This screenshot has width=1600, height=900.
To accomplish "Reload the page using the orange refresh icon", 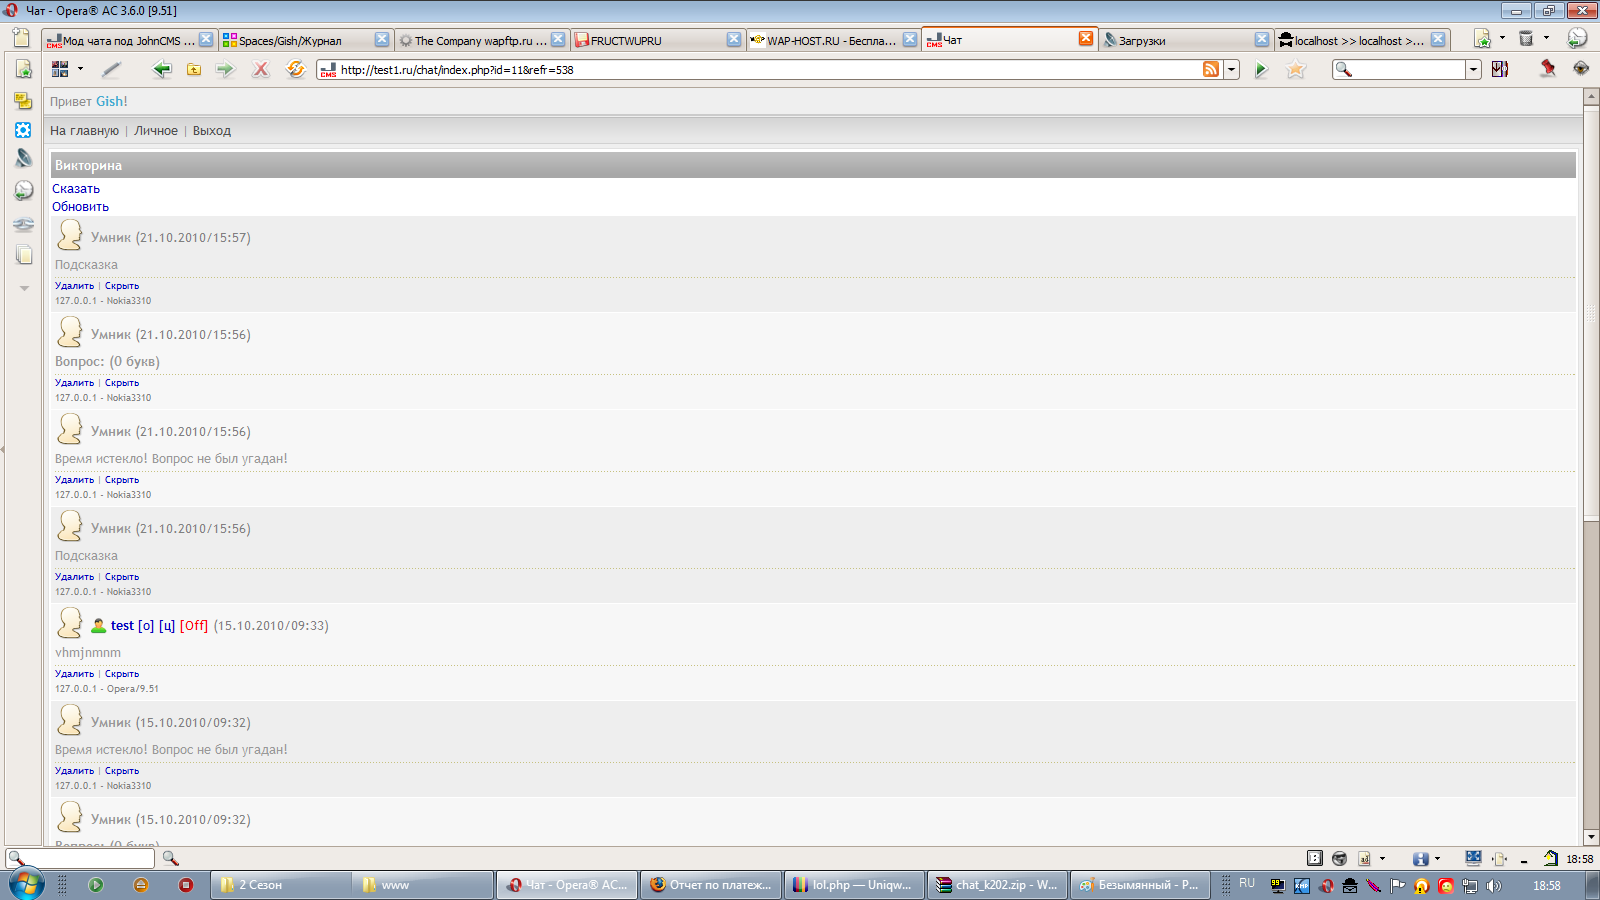I will pyautogui.click(x=296, y=69).
